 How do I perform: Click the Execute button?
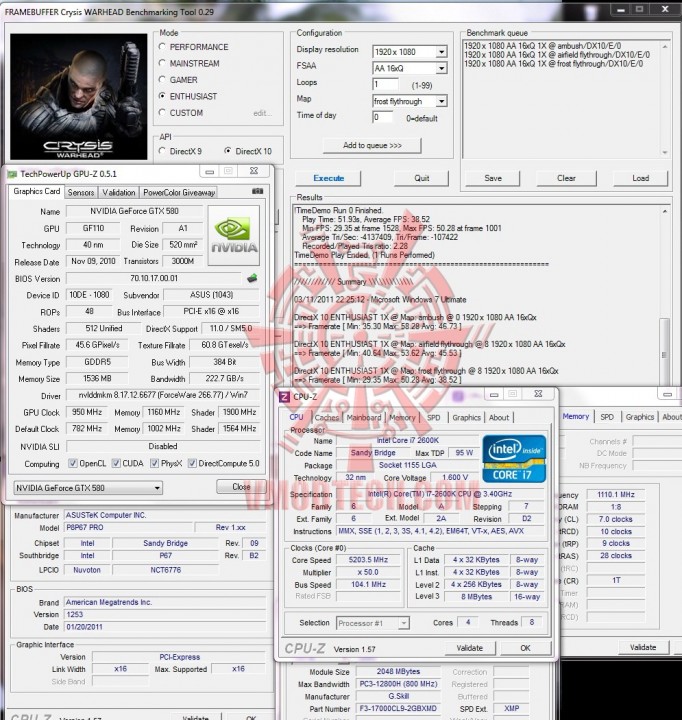click(x=328, y=178)
